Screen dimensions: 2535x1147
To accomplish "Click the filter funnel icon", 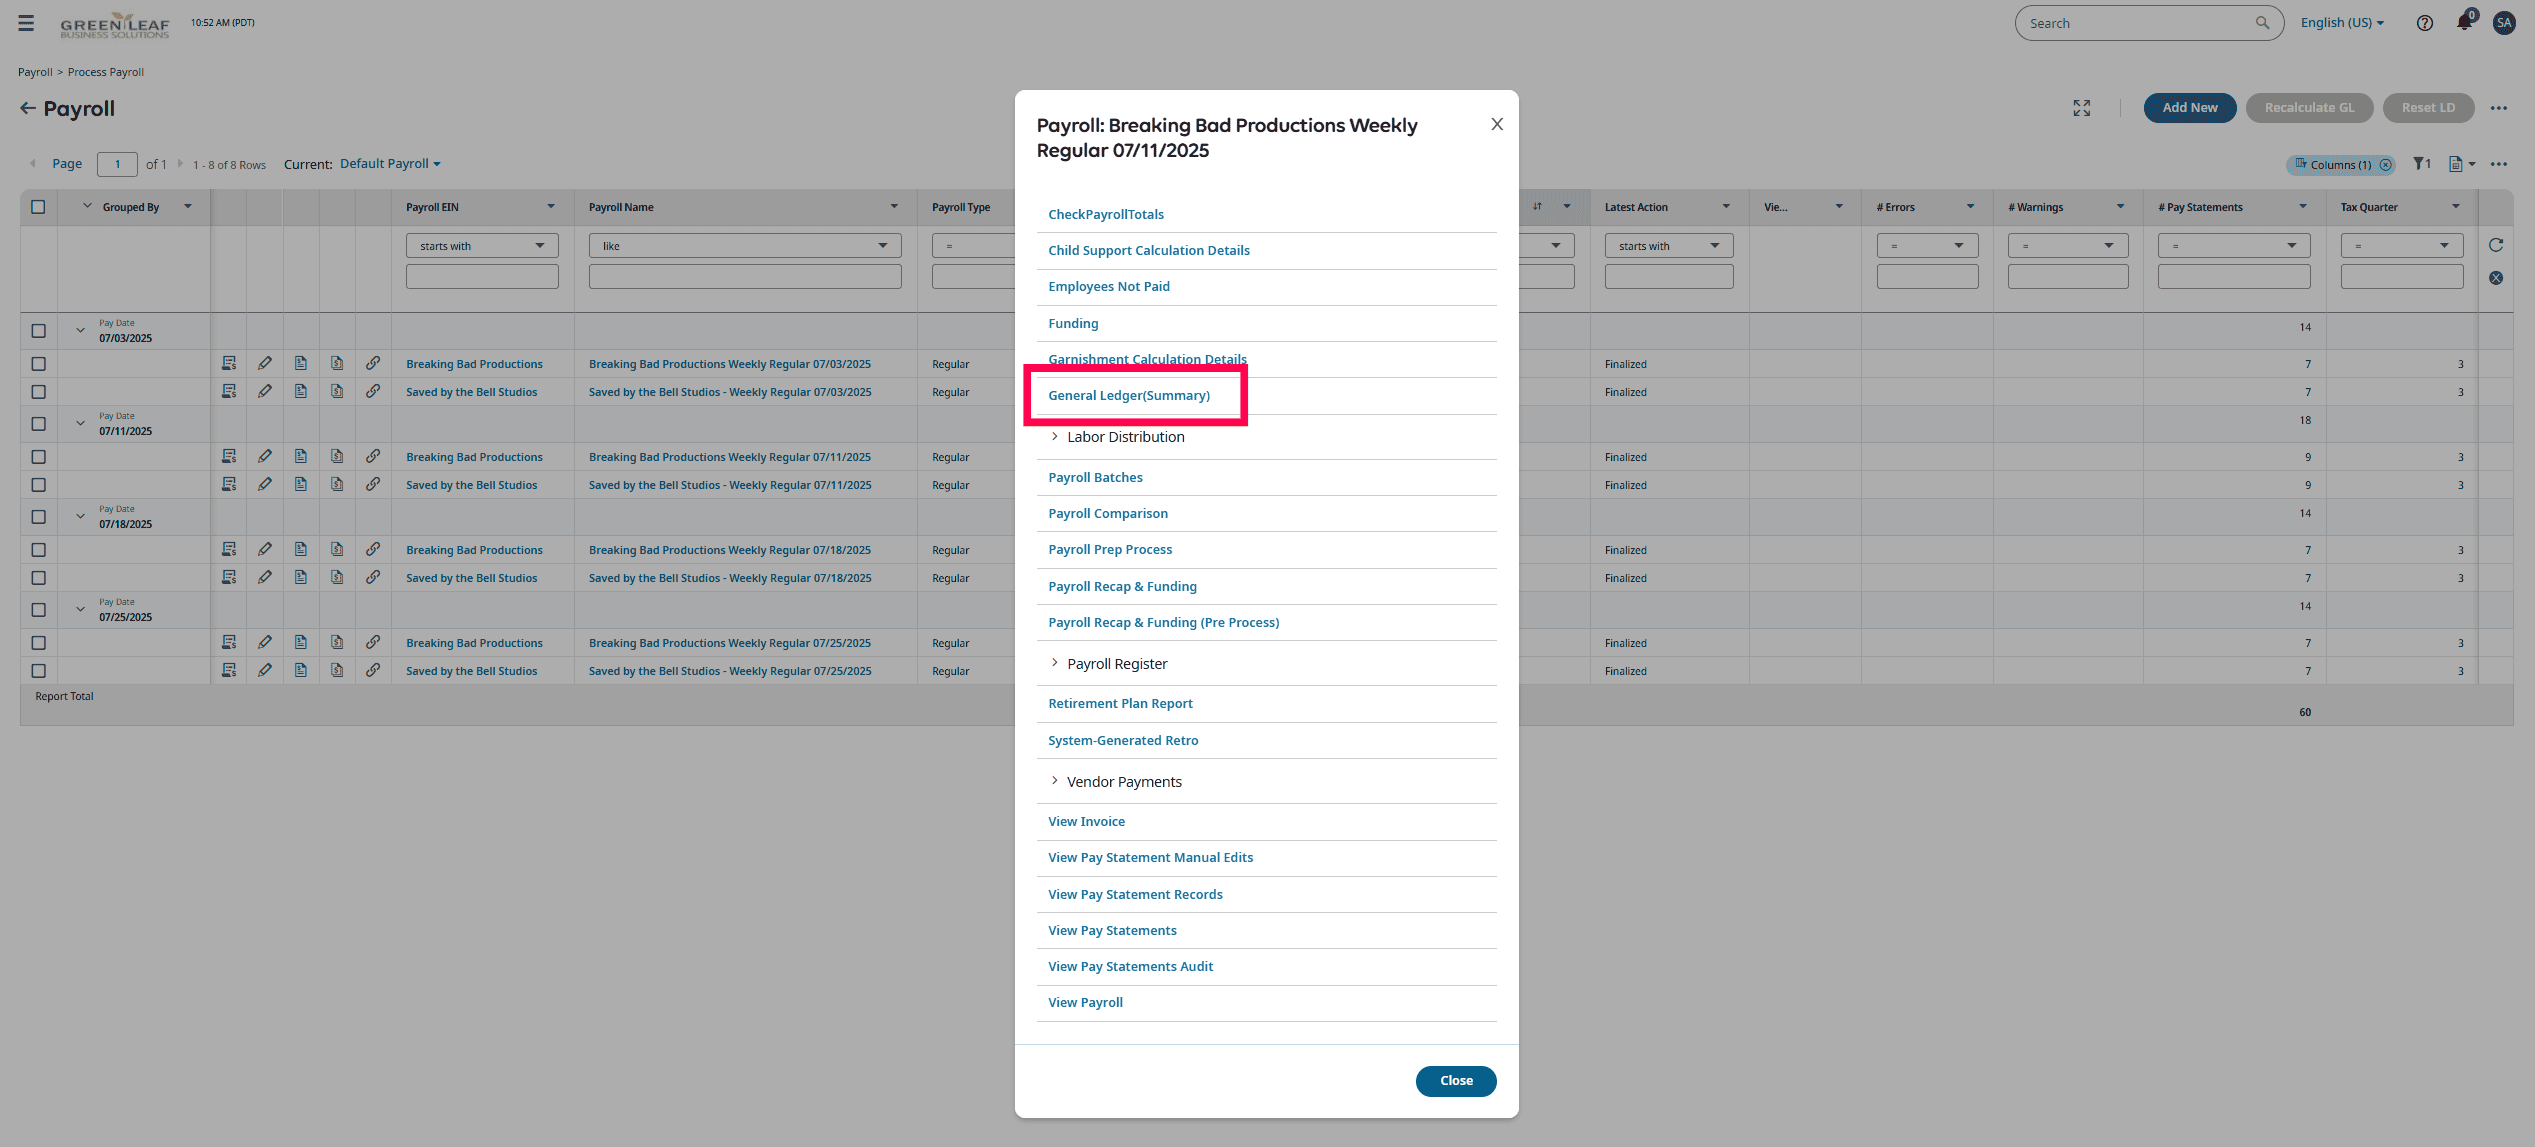I will (x=2419, y=164).
